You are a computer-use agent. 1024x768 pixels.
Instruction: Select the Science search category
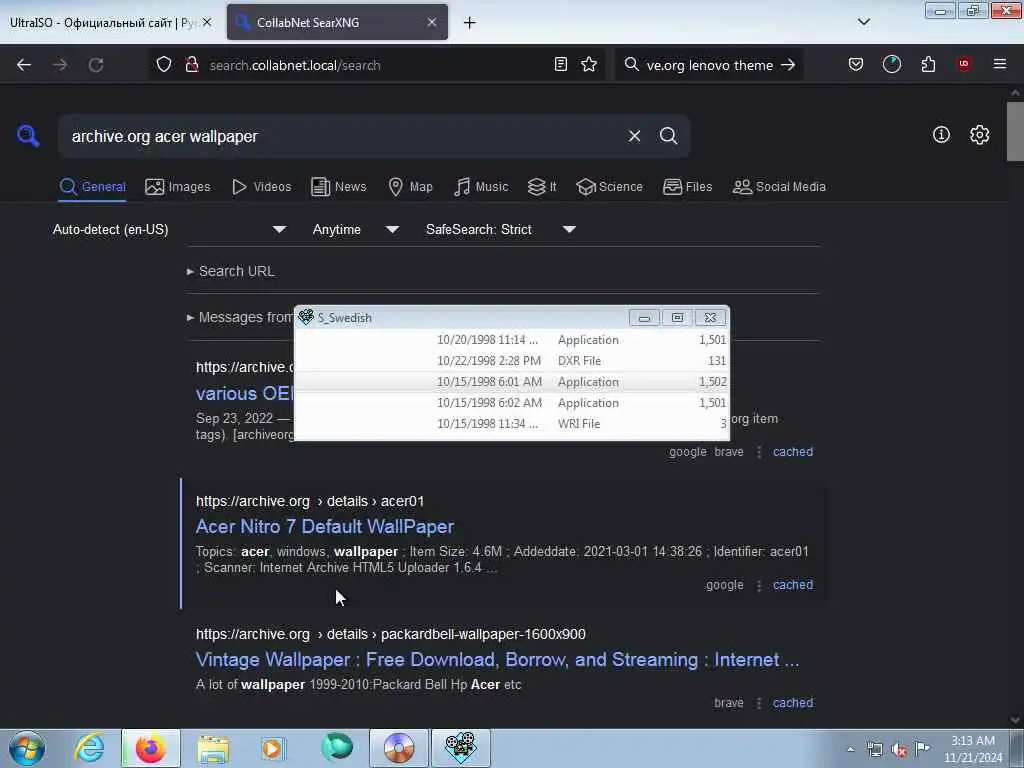coord(609,187)
